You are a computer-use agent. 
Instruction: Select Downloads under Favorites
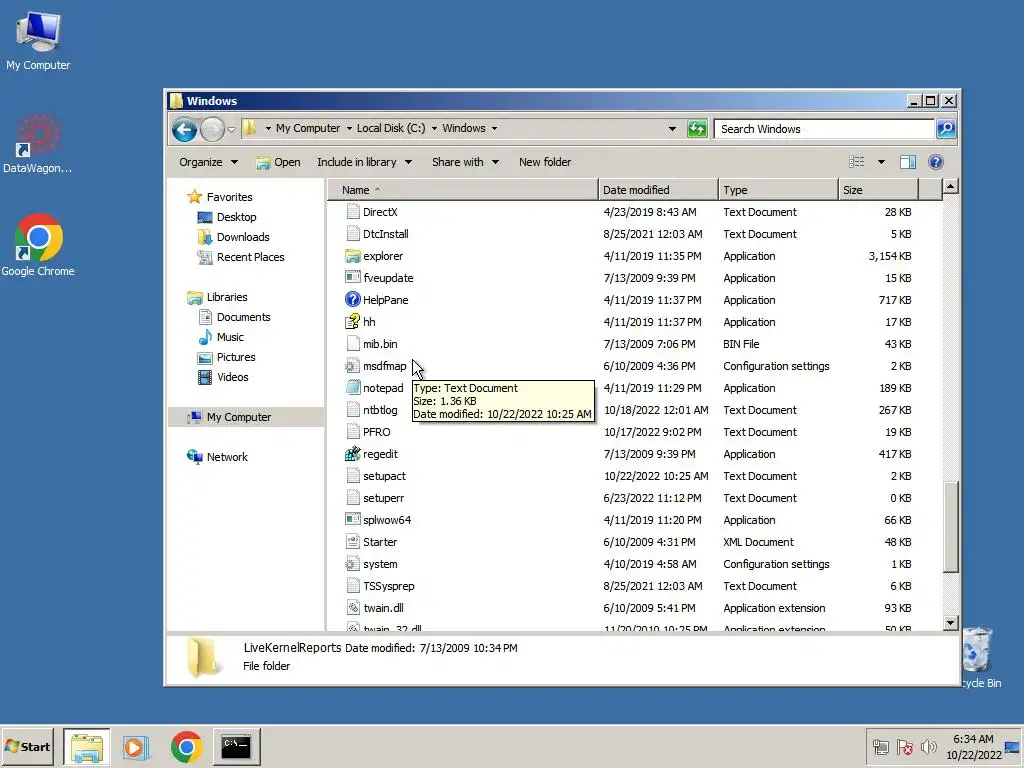(x=243, y=237)
